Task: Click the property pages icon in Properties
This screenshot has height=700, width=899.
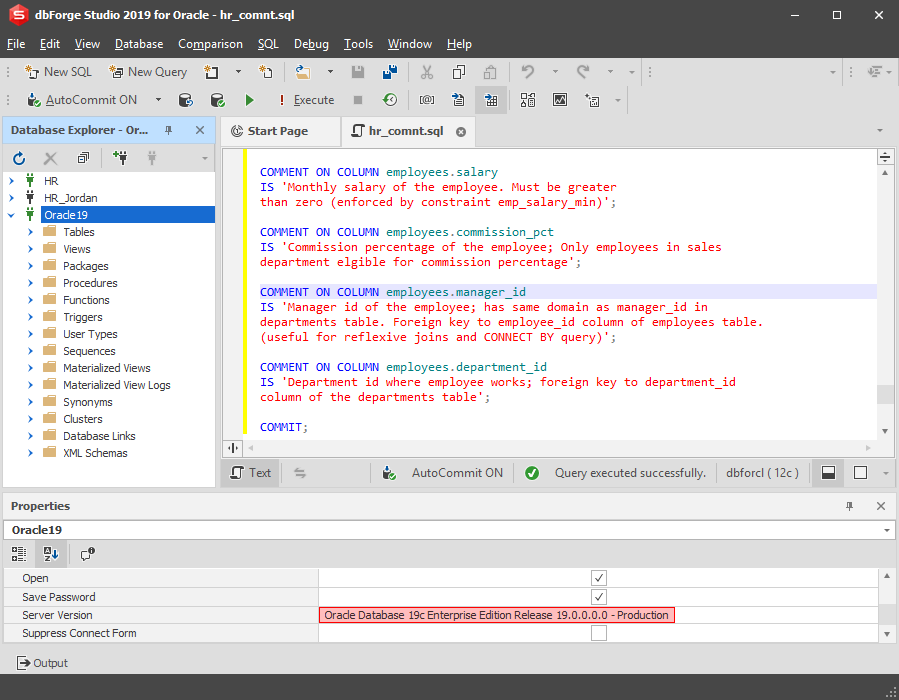Action: (87, 554)
